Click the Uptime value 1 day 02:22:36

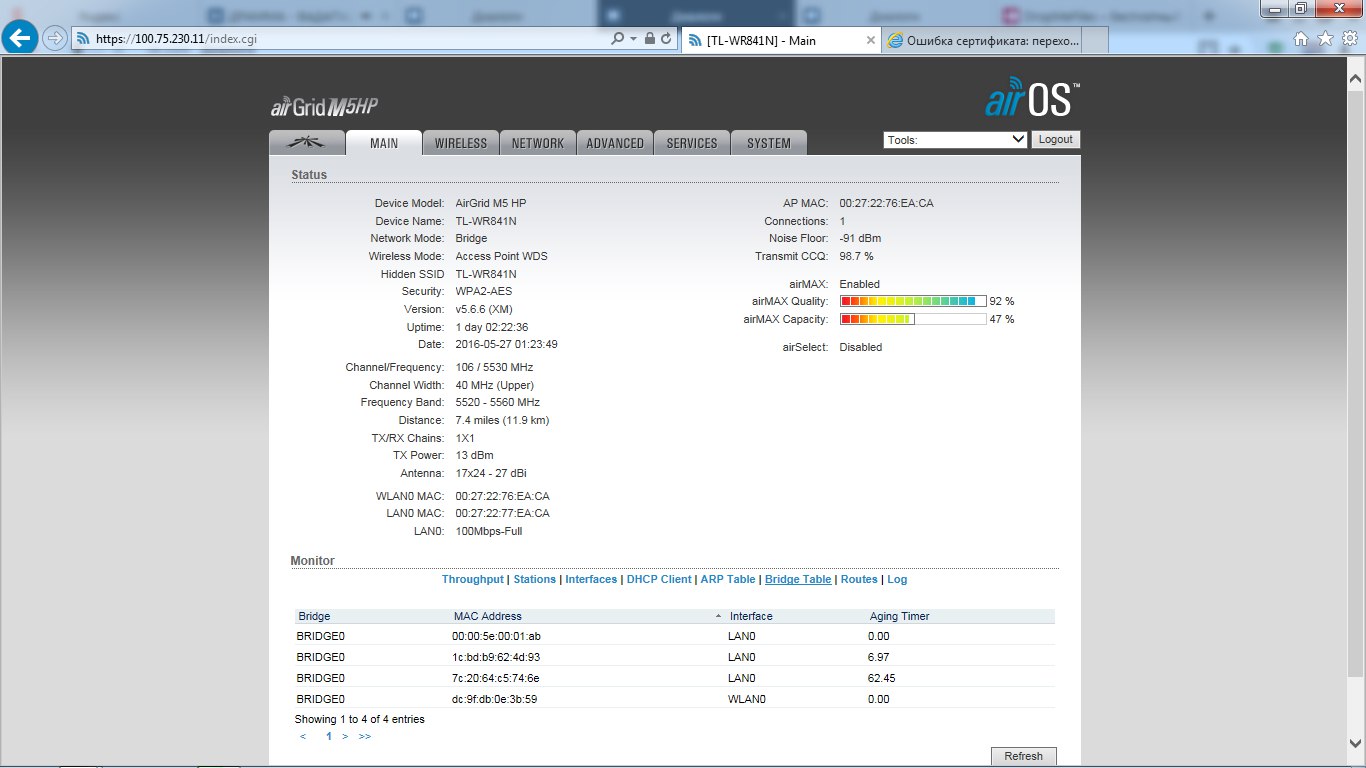491,327
